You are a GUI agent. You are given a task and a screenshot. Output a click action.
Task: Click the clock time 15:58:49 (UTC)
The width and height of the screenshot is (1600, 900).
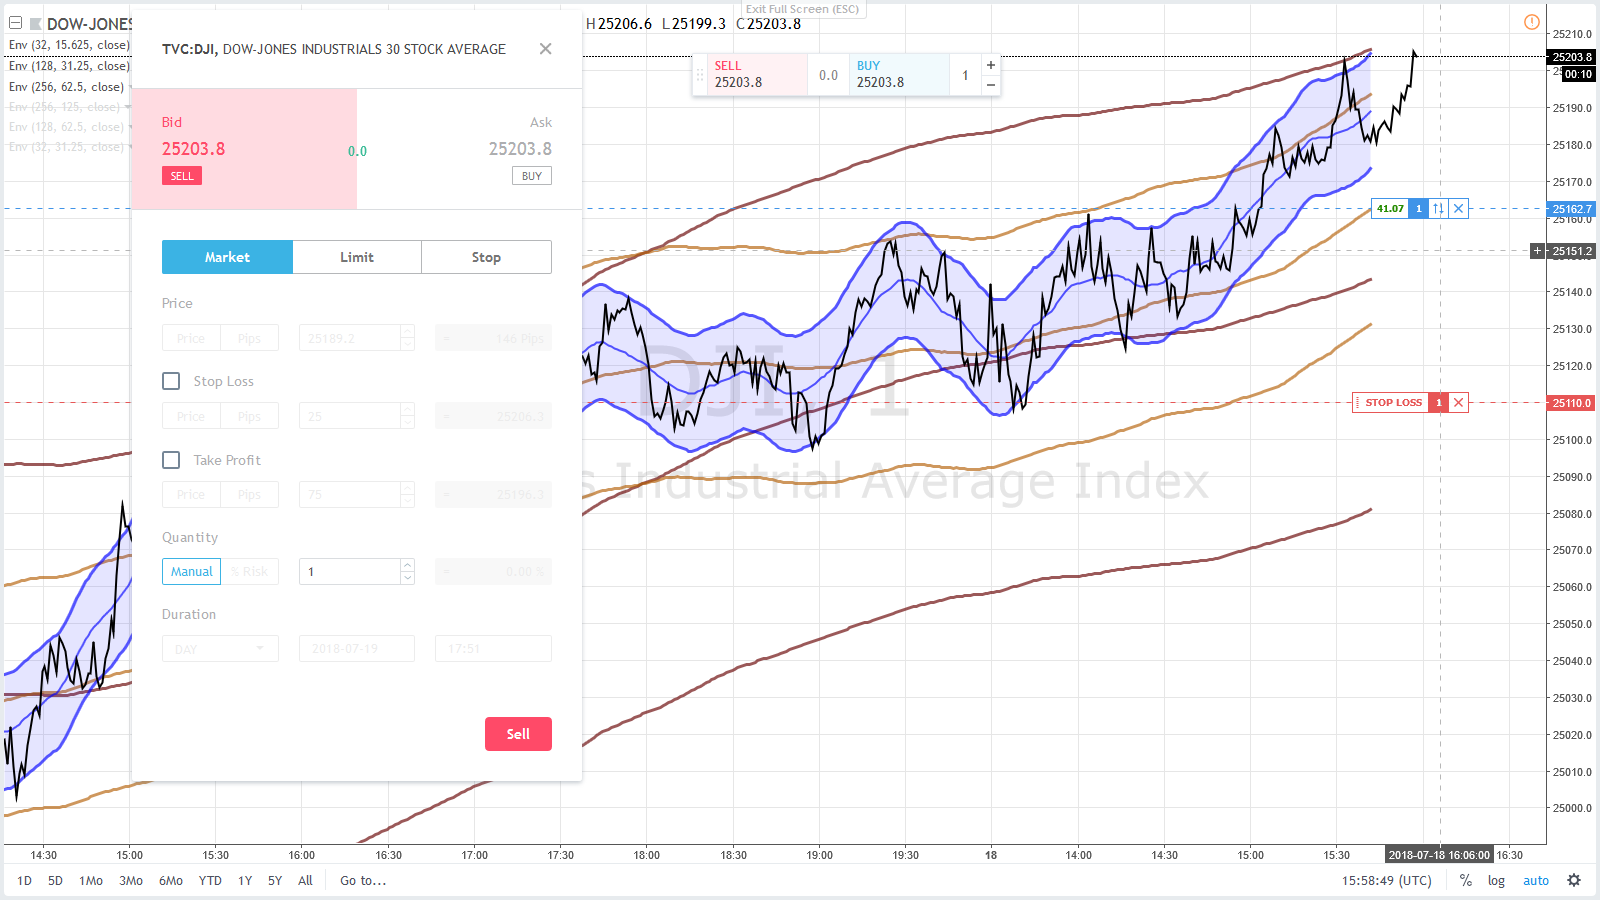1387,881
